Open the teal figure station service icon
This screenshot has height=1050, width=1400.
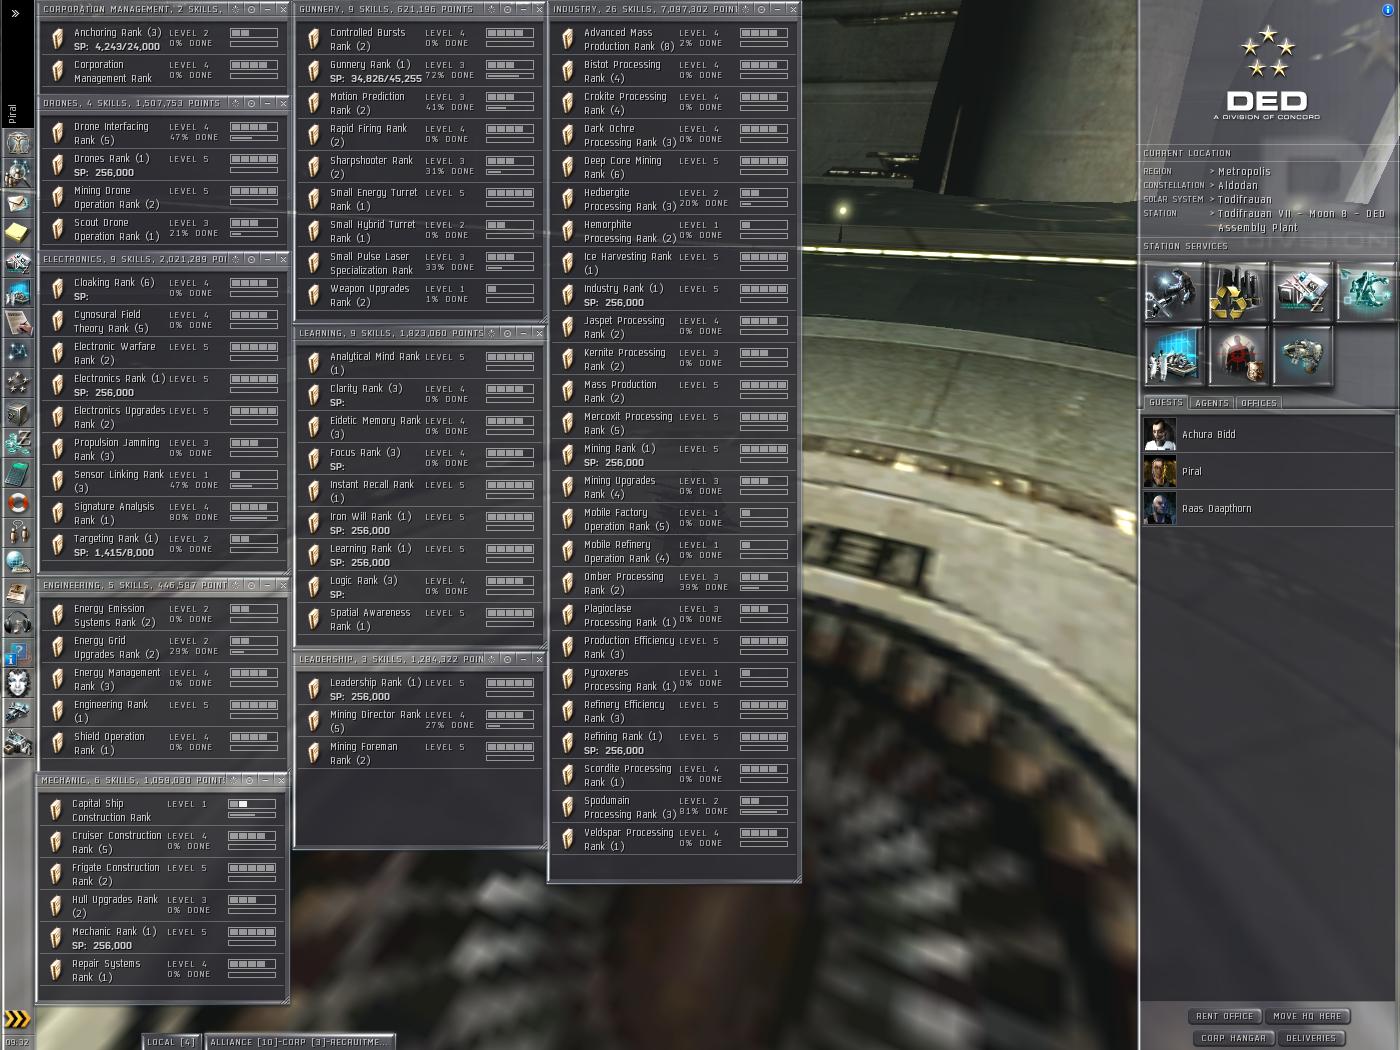click(x=1366, y=292)
